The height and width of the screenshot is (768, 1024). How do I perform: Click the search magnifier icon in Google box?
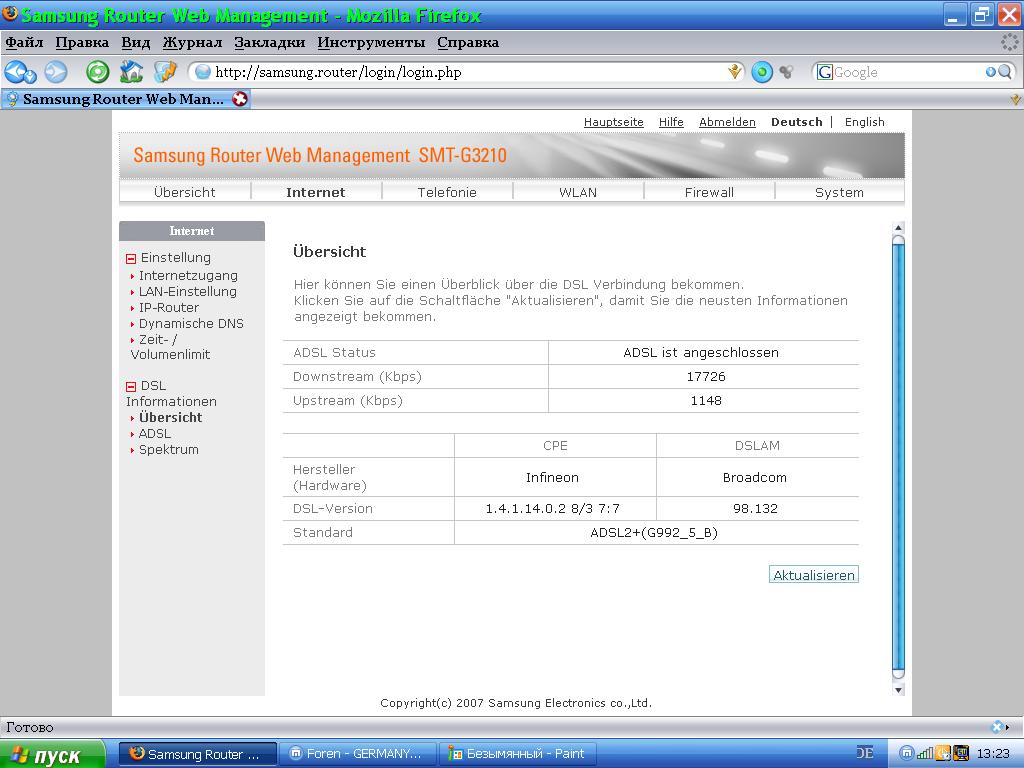coord(1004,72)
